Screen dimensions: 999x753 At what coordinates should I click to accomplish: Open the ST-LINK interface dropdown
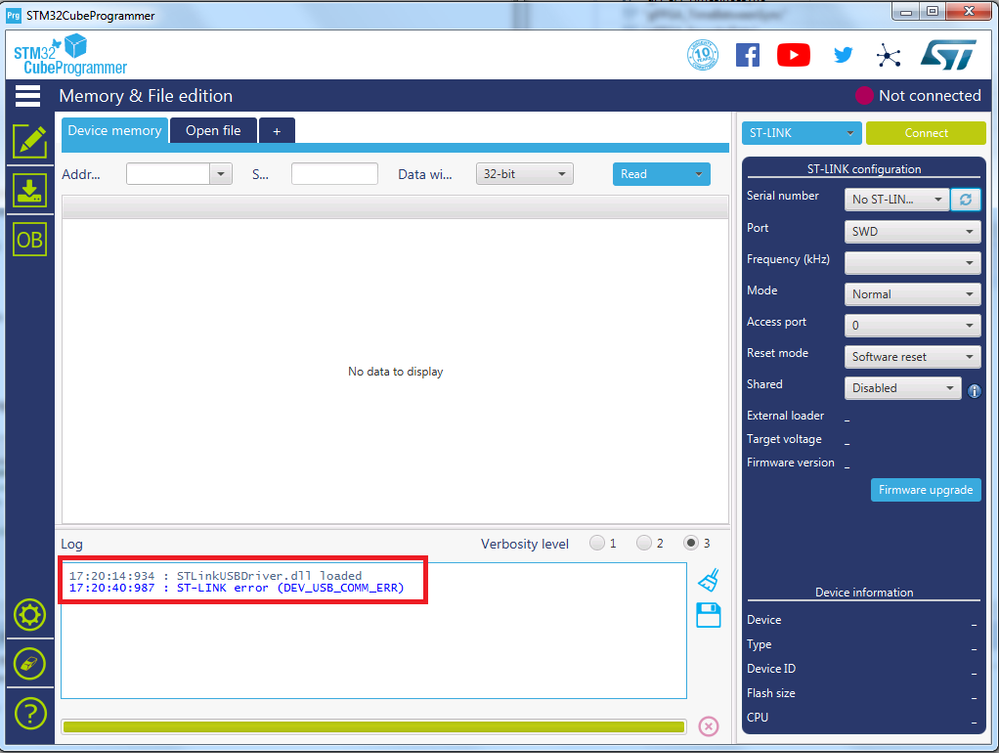(x=801, y=133)
